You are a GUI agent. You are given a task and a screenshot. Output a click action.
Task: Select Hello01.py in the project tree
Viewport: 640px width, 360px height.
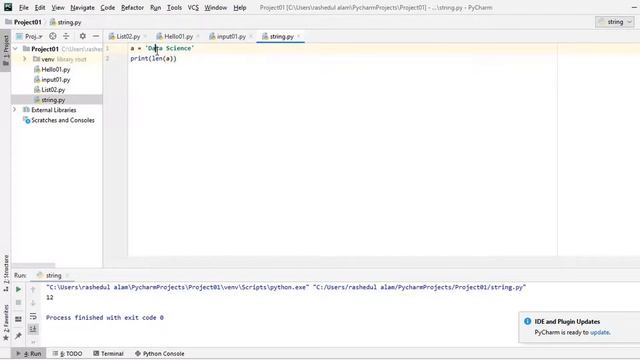(x=56, y=69)
